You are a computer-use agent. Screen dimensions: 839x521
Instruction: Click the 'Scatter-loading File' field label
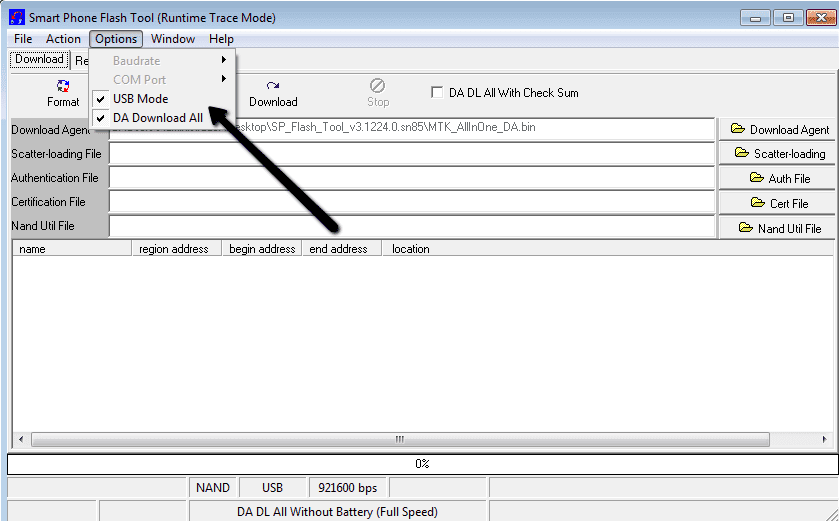[x=56, y=154]
